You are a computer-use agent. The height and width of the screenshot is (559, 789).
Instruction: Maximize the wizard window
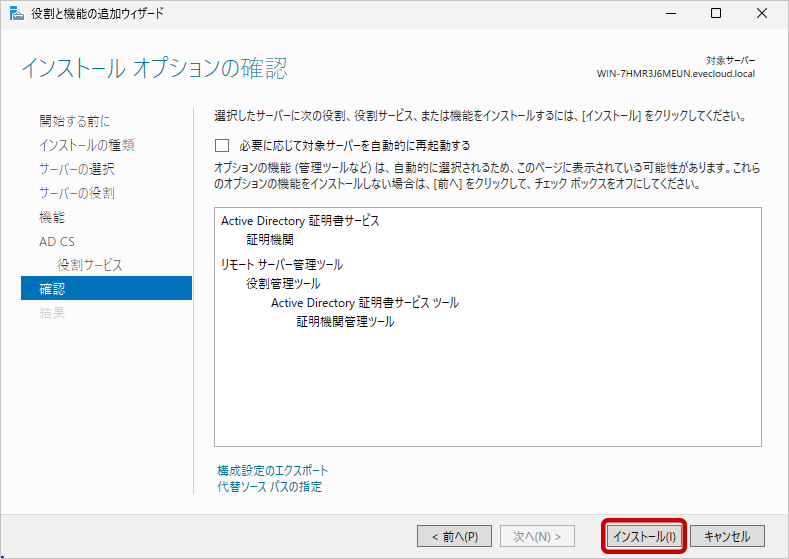point(715,13)
